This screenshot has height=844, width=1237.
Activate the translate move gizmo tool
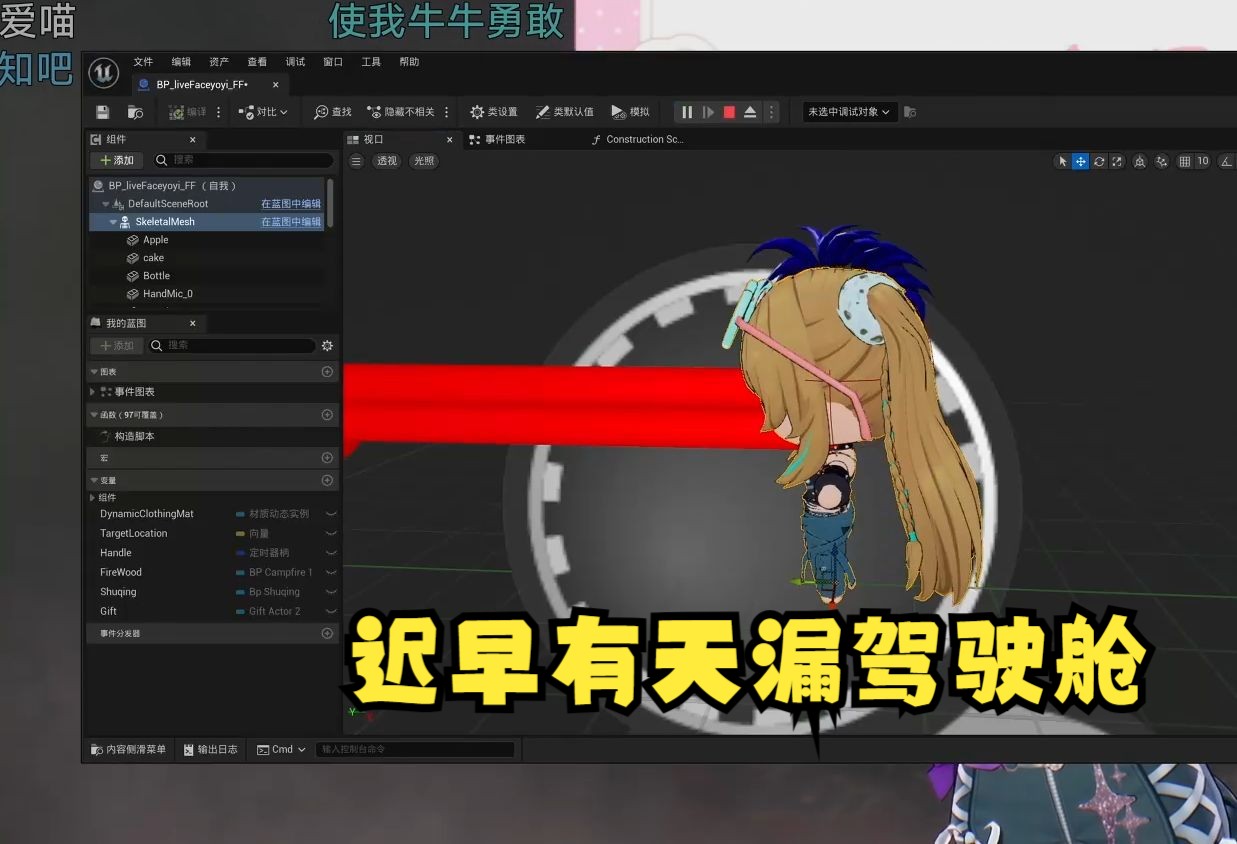(x=1081, y=161)
